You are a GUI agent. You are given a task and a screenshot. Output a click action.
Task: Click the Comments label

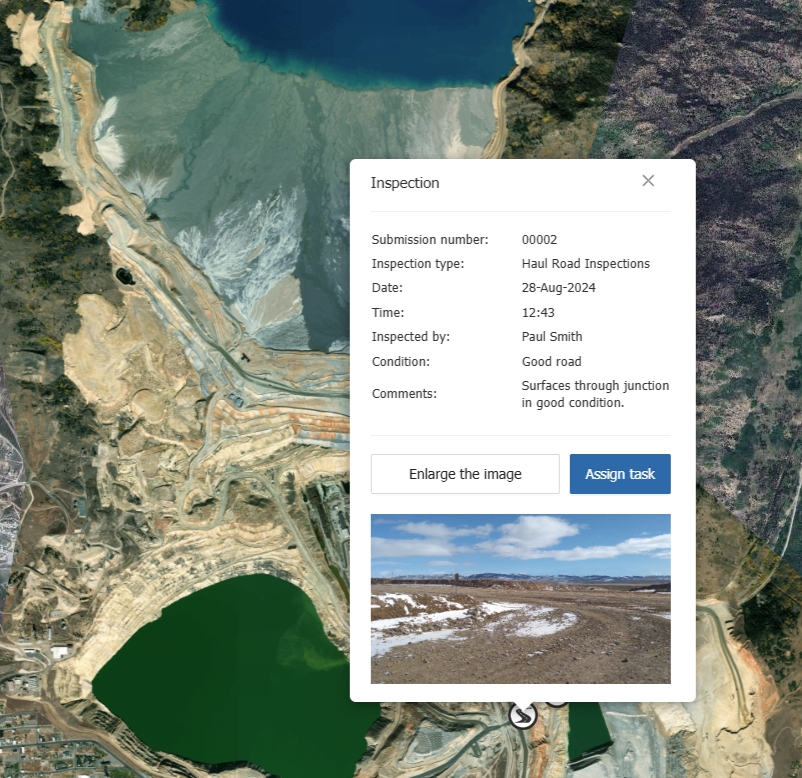pos(404,393)
